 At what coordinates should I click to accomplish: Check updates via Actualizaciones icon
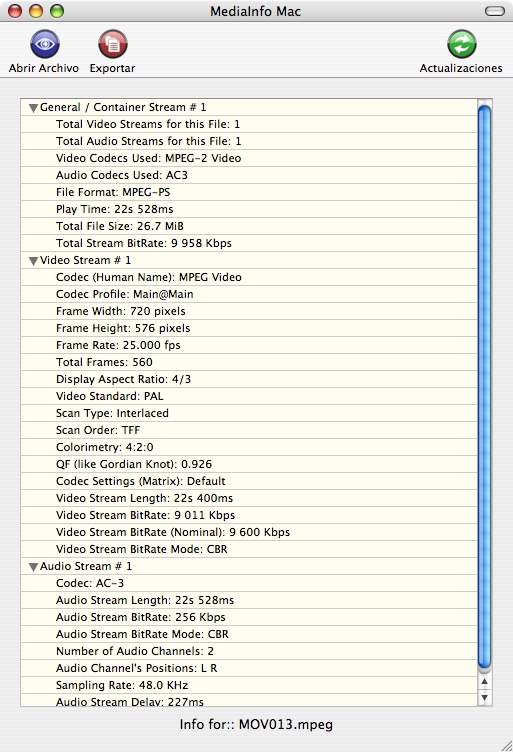[462, 44]
